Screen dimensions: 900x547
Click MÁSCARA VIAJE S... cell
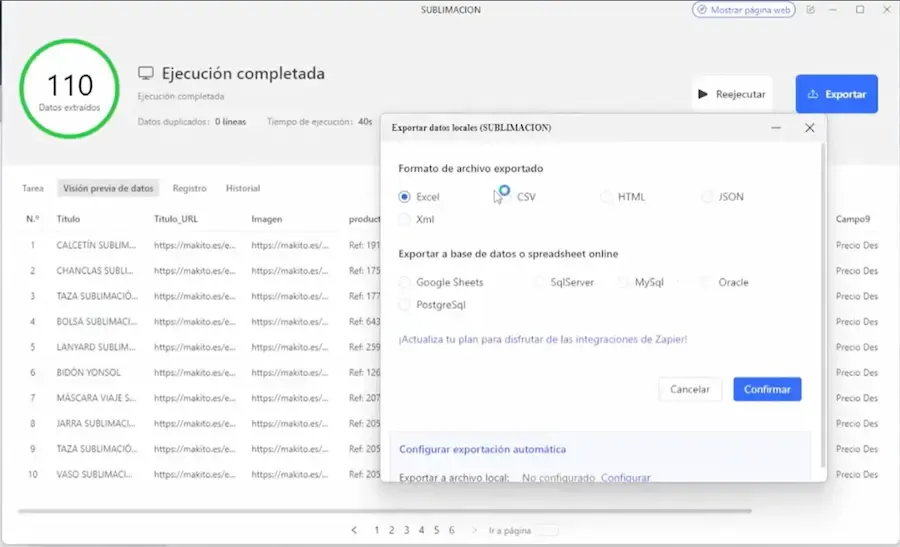pos(96,398)
